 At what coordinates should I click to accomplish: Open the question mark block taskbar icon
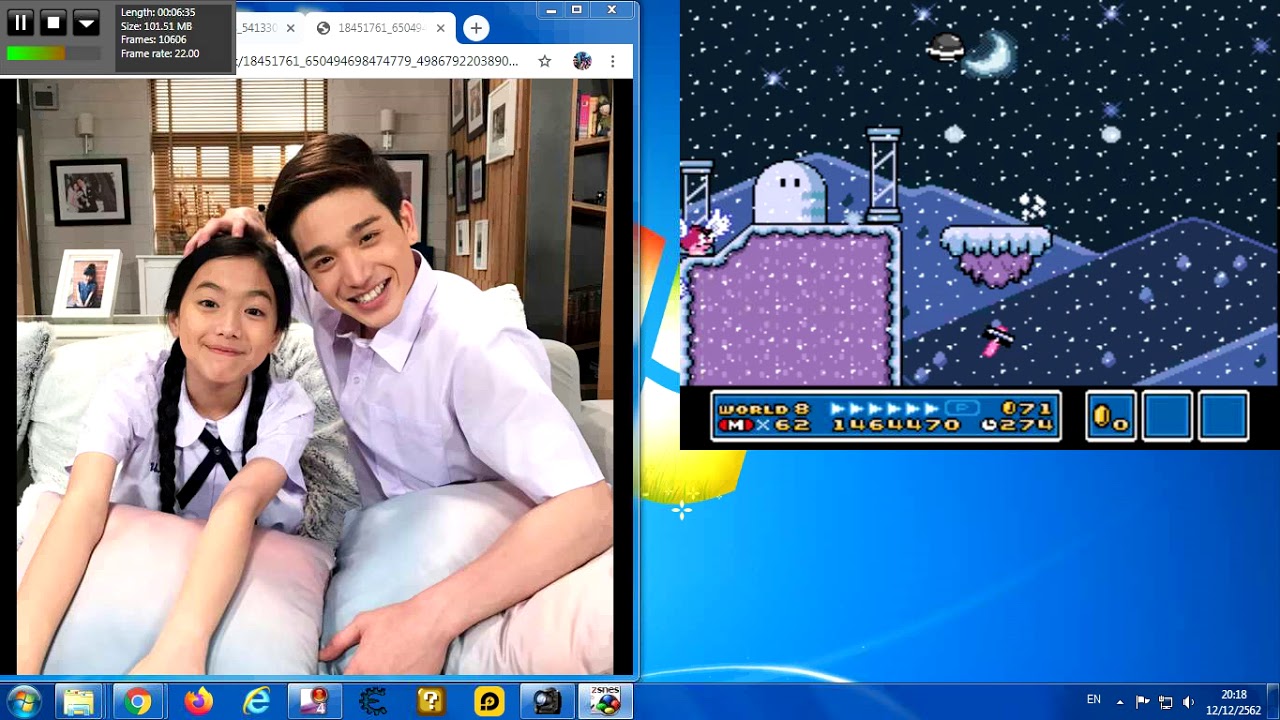point(431,702)
